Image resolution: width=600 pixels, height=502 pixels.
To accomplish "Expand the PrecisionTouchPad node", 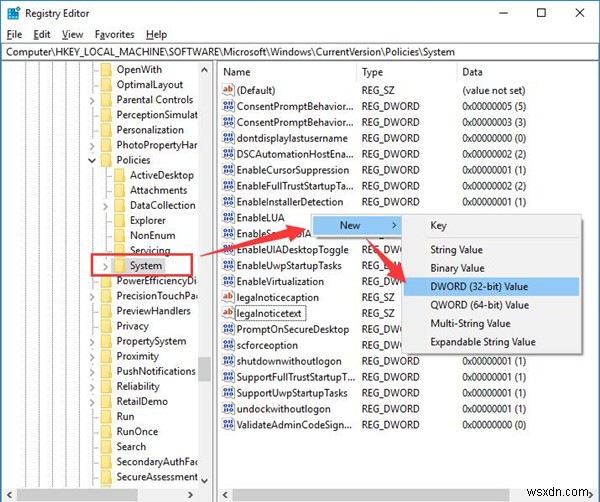I will tap(92, 297).
